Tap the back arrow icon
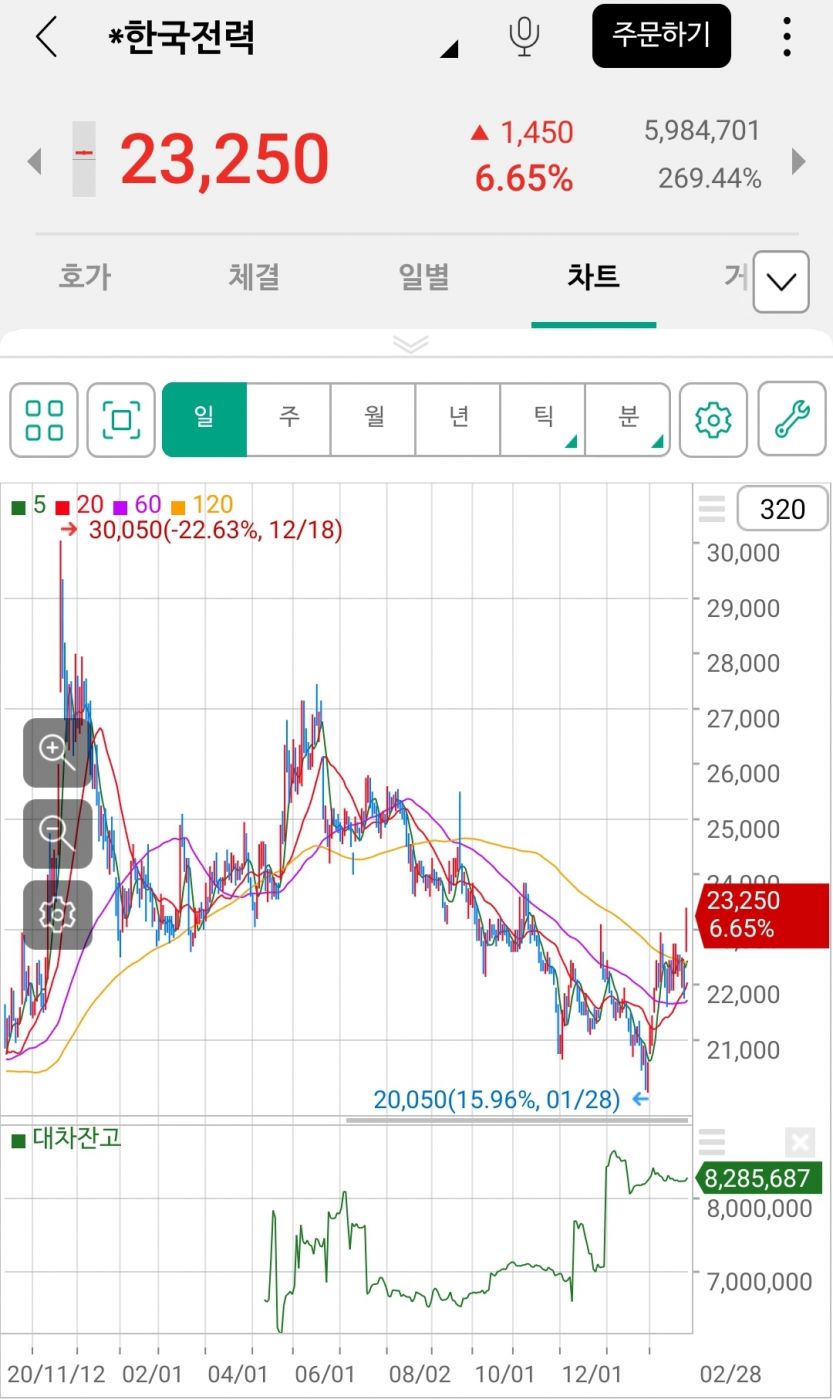The image size is (833, 1400). point(46,37)
